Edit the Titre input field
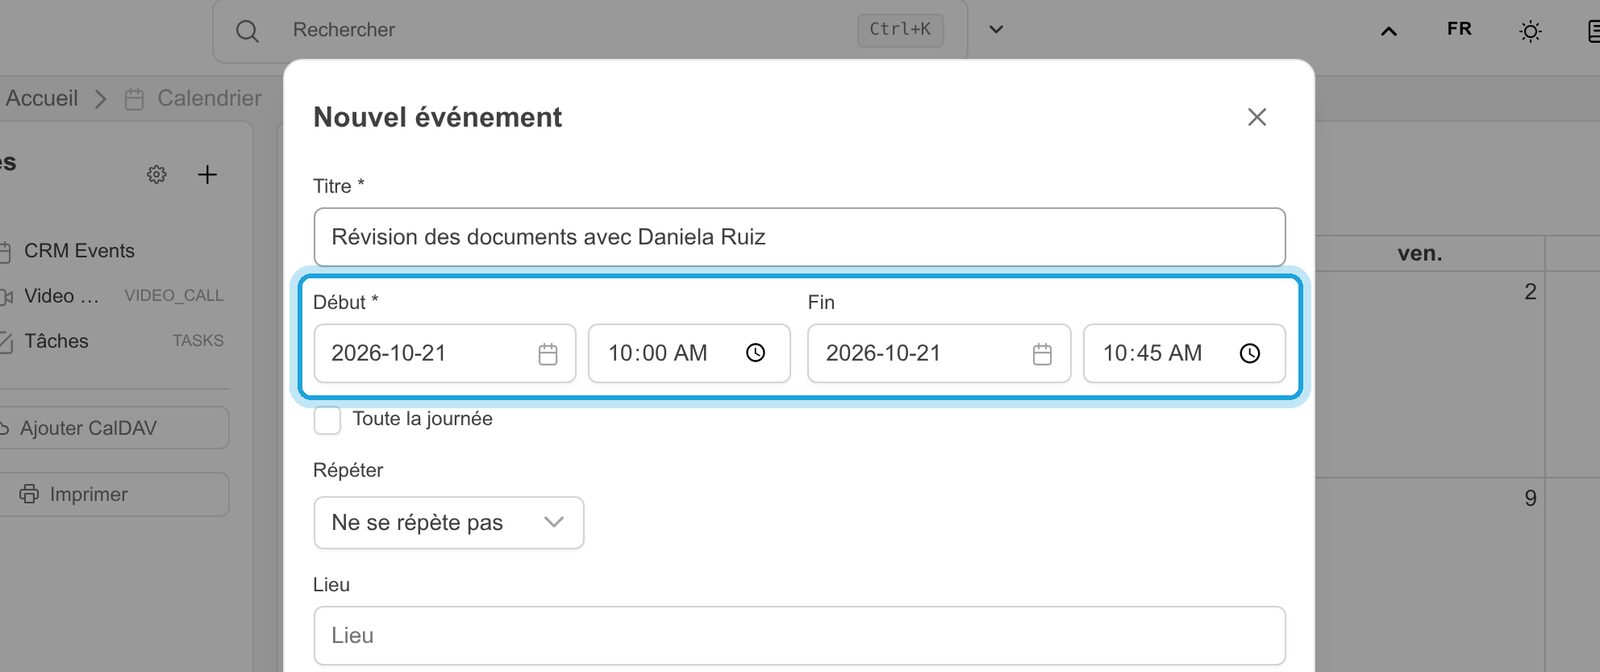 (x=799, y=237)
